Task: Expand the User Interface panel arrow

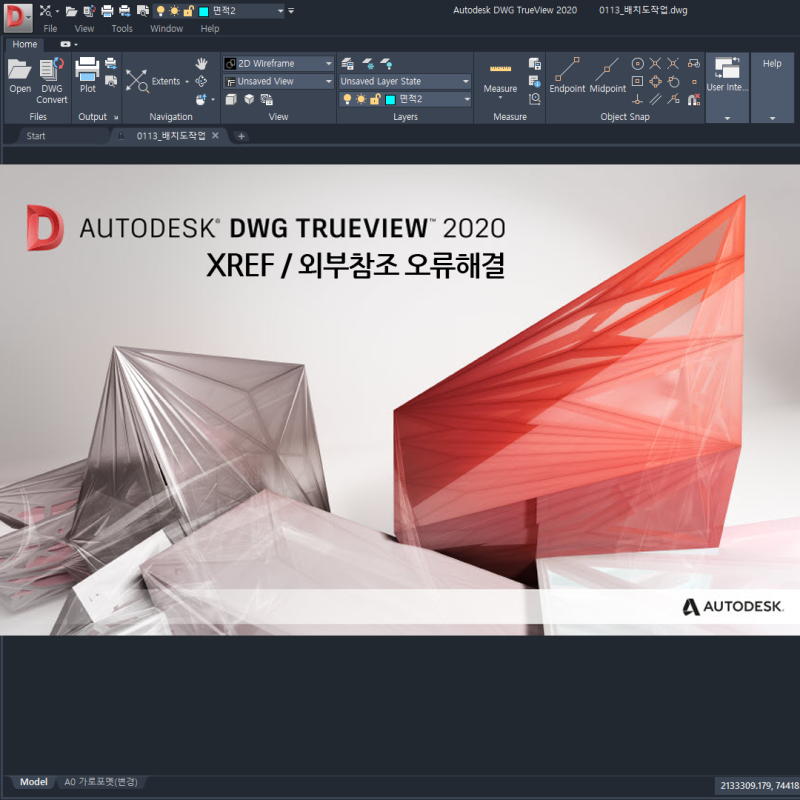Action: pyautogui.click(x=727, y=118)
